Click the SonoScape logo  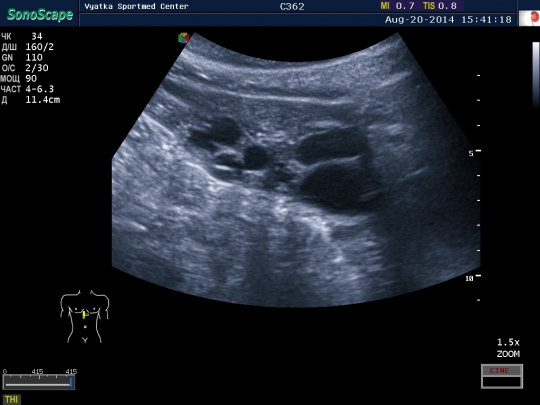[x=40, y=14]
